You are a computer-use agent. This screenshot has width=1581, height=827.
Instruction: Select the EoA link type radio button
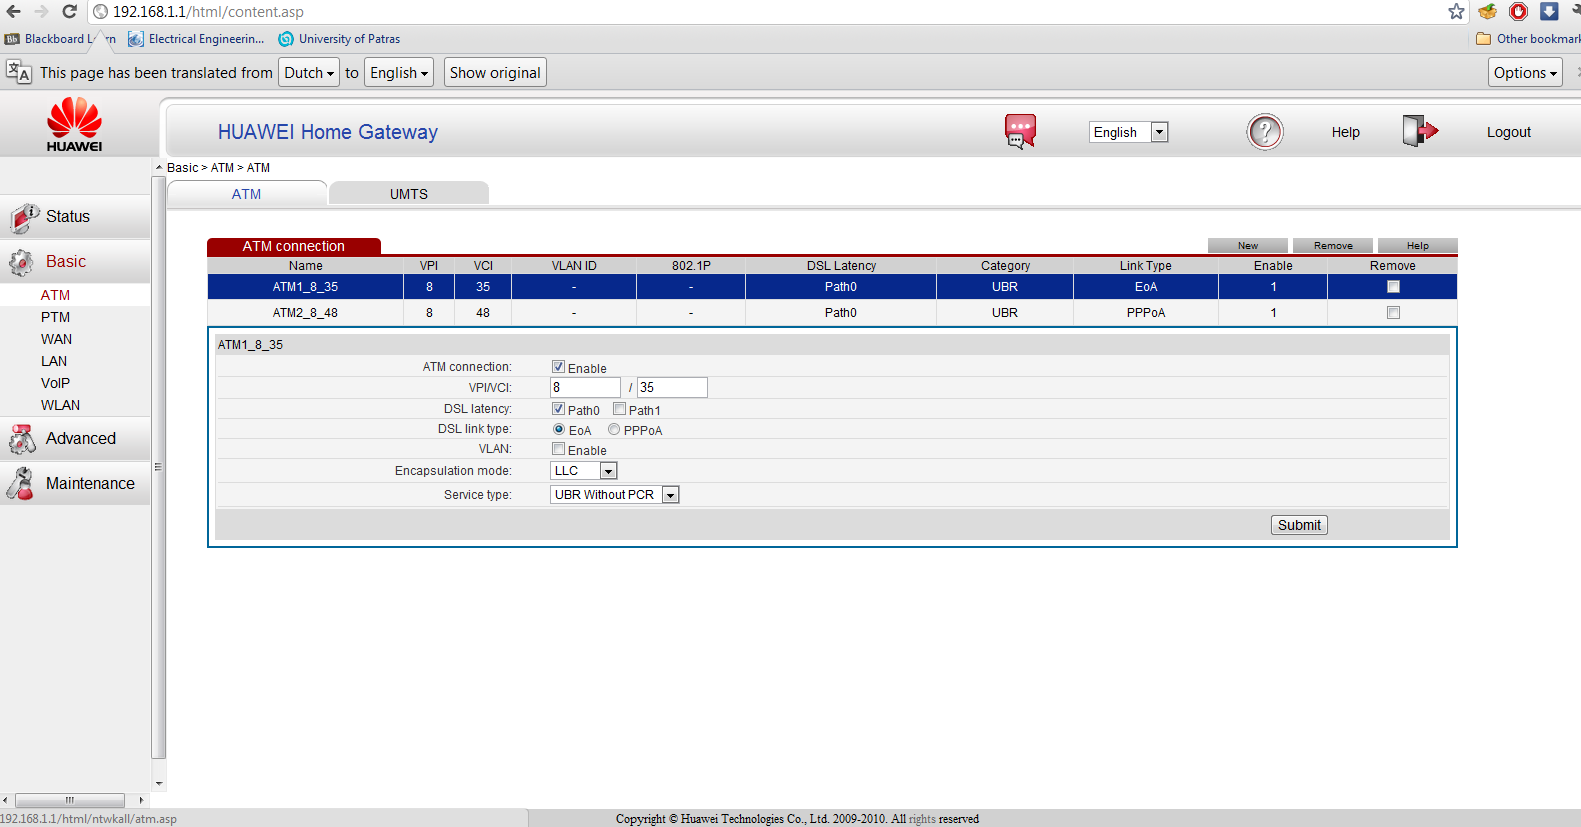pyautogui.click(x=559, y=429)
